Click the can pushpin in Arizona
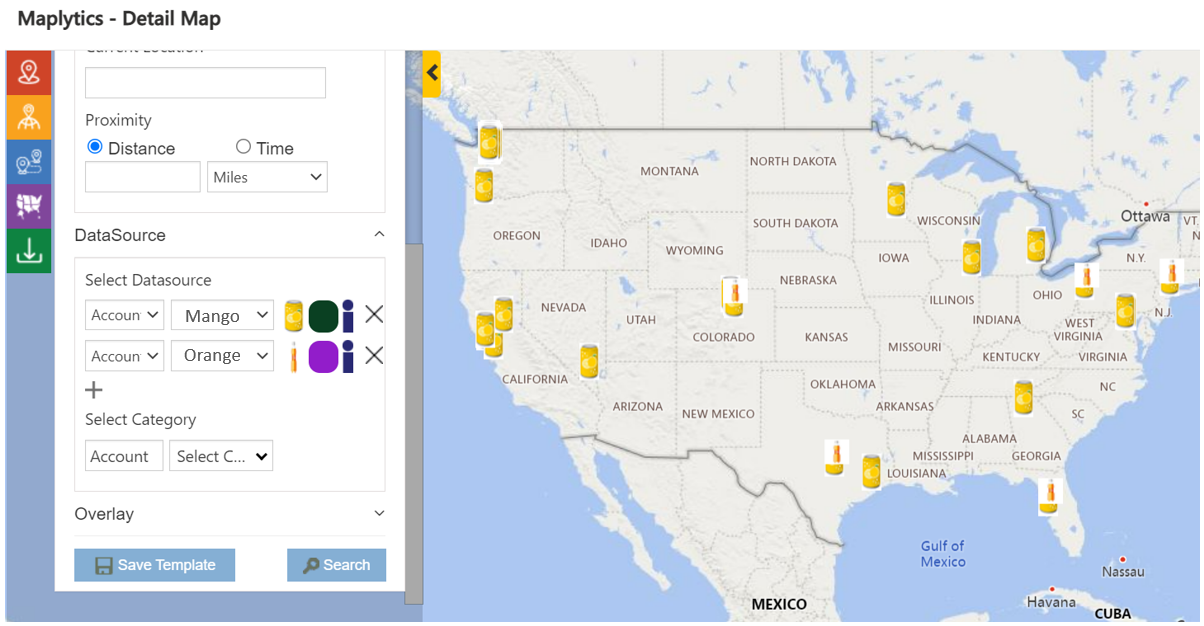This screenshot has width=1204, height=626. (589, 361)
